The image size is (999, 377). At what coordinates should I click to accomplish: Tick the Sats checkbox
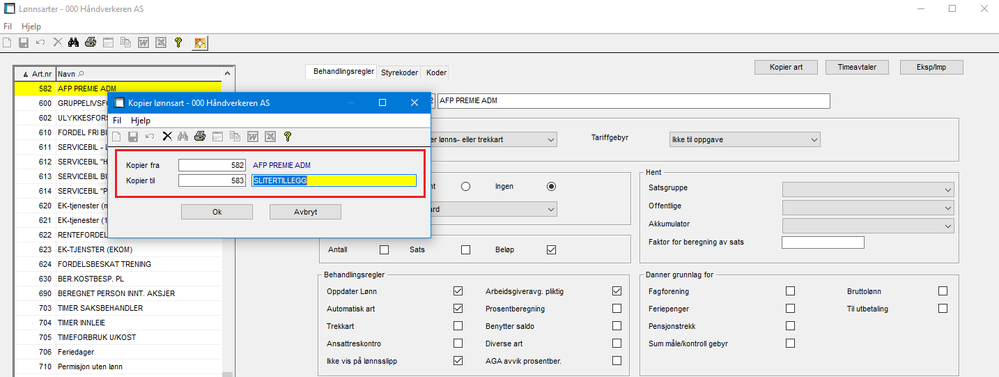click(466, 250)
